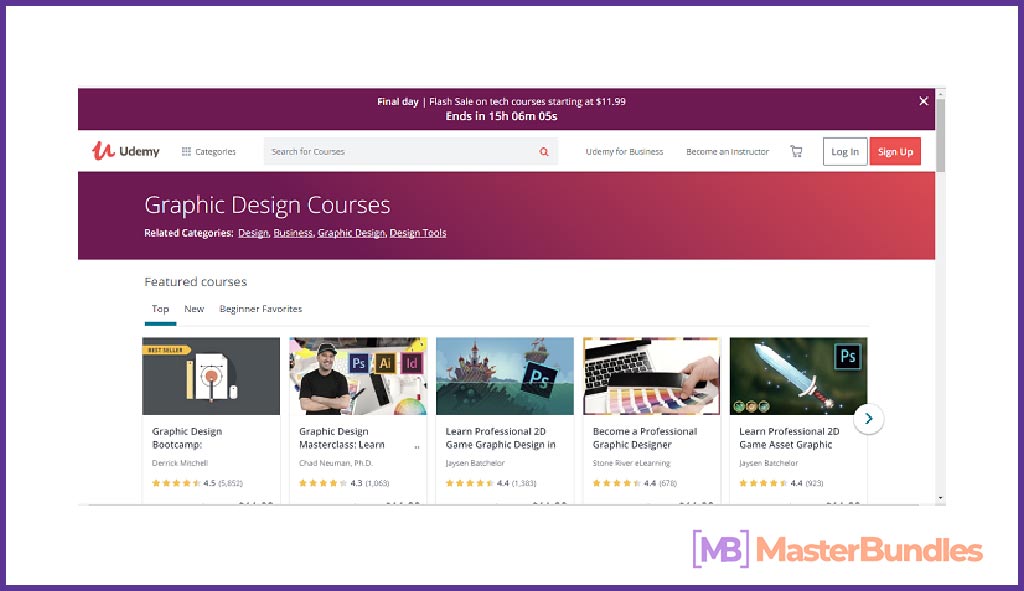Screen dimensions: 1024x591
Task: Open Graphic Design Masterclass course thumbnail
Action: click(x=358, y=376)
